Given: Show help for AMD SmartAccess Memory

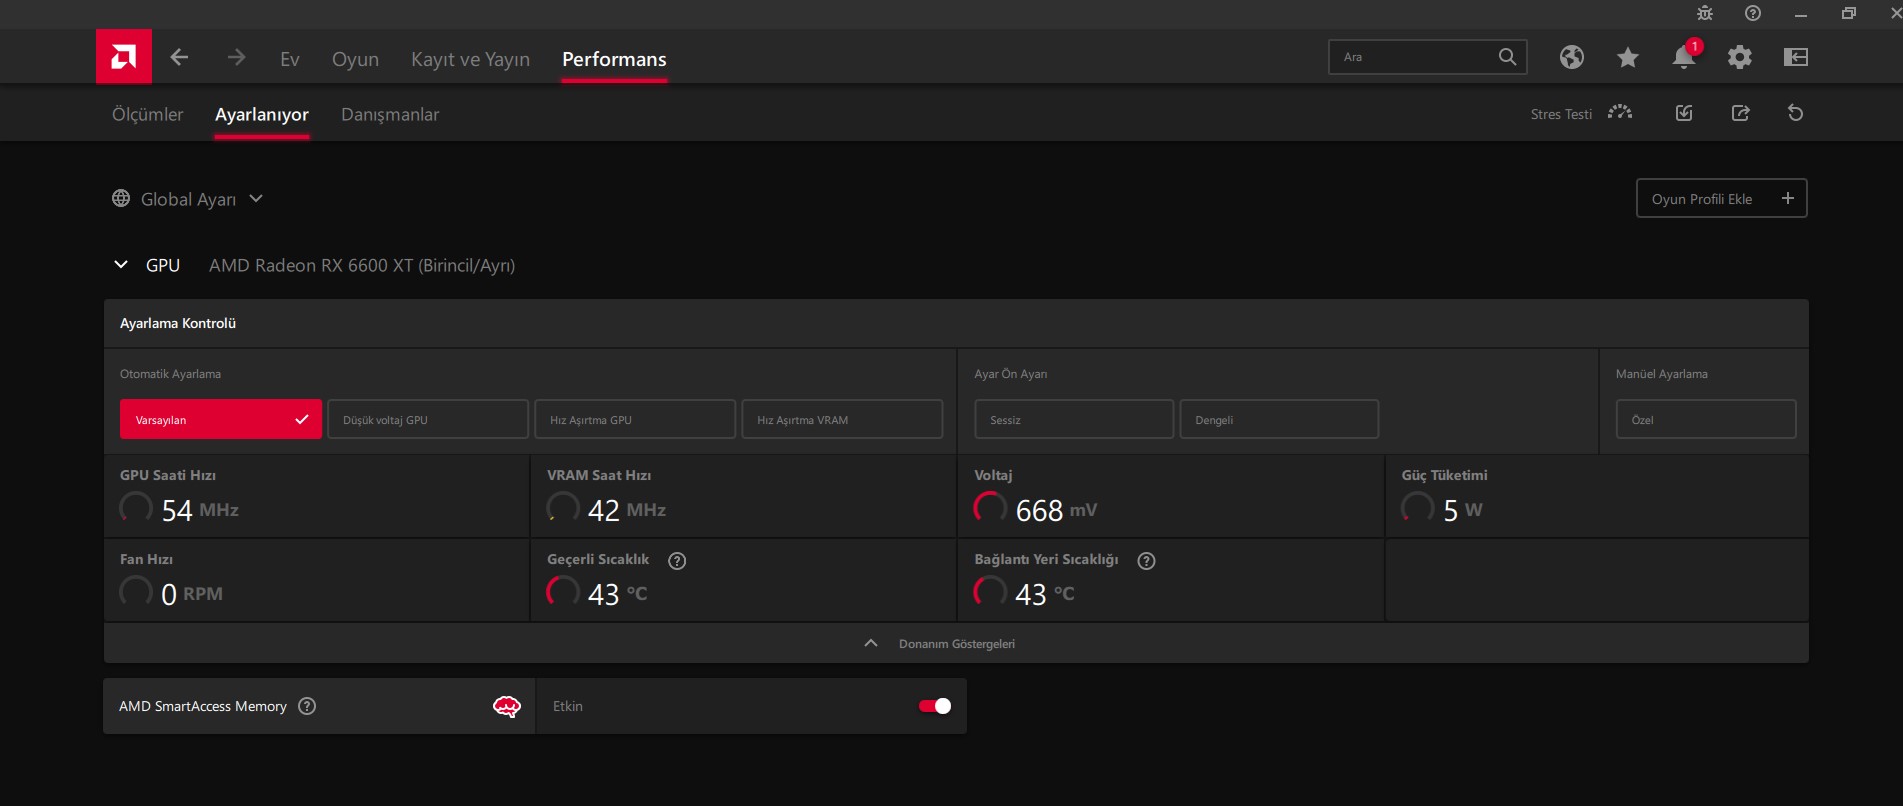Looking at the screenshot, I should pyautogui.click(x=308, y=706).
